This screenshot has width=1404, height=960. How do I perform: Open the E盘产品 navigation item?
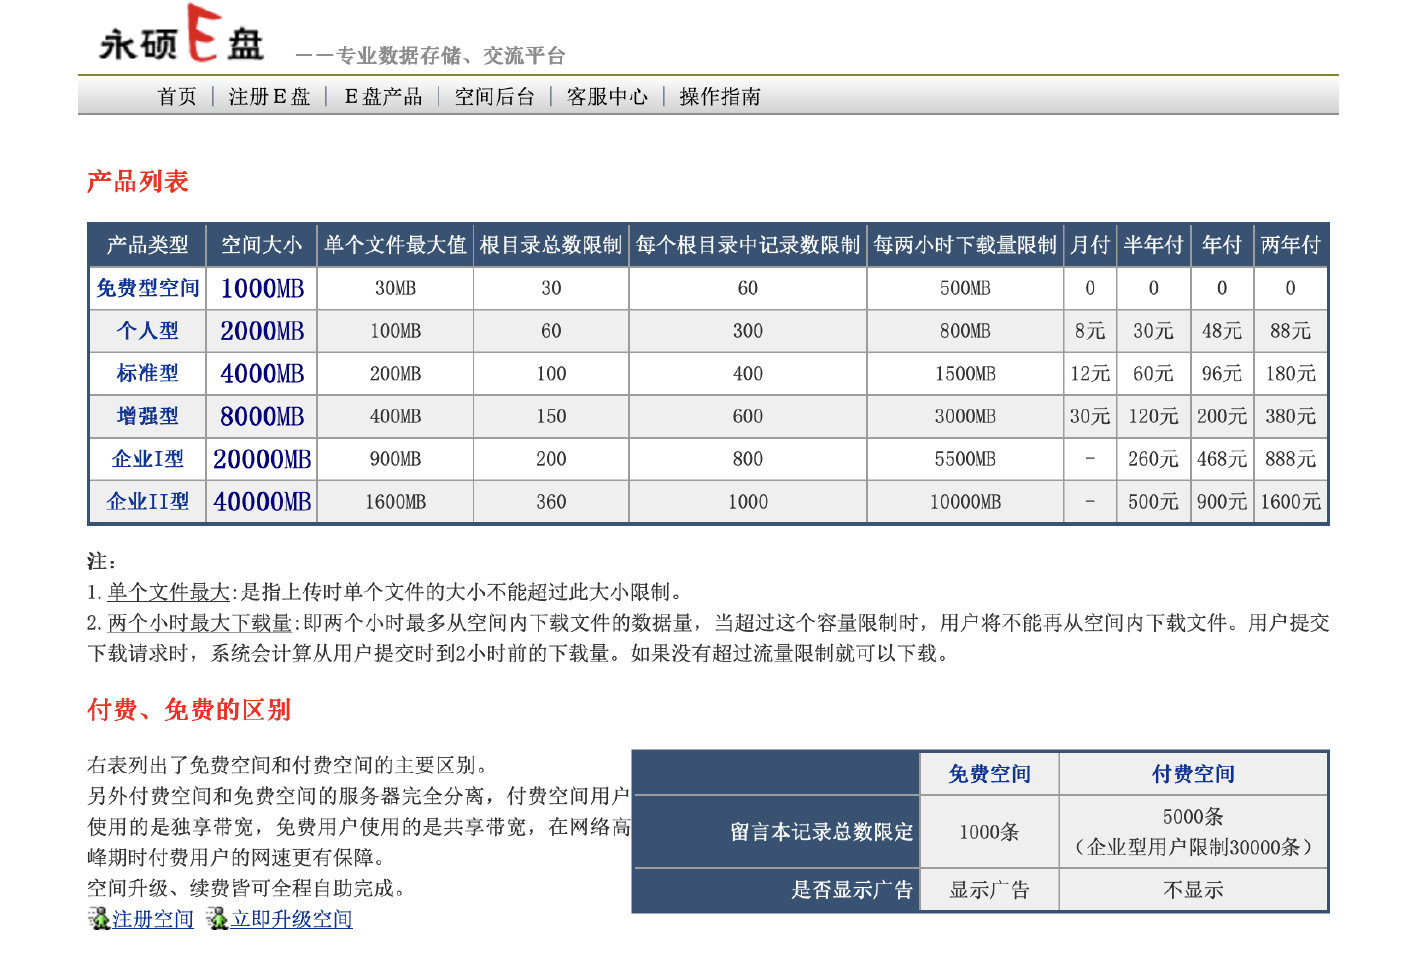coord(383,97)
